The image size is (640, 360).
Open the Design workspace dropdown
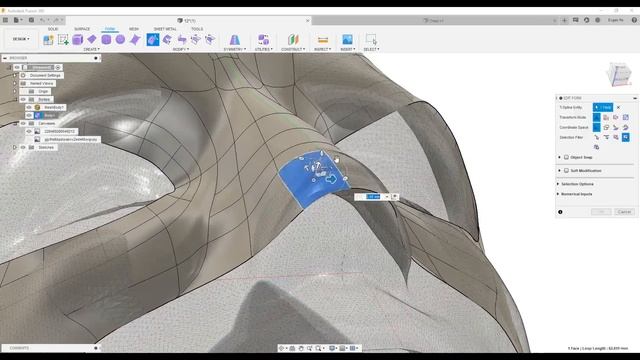21,39
